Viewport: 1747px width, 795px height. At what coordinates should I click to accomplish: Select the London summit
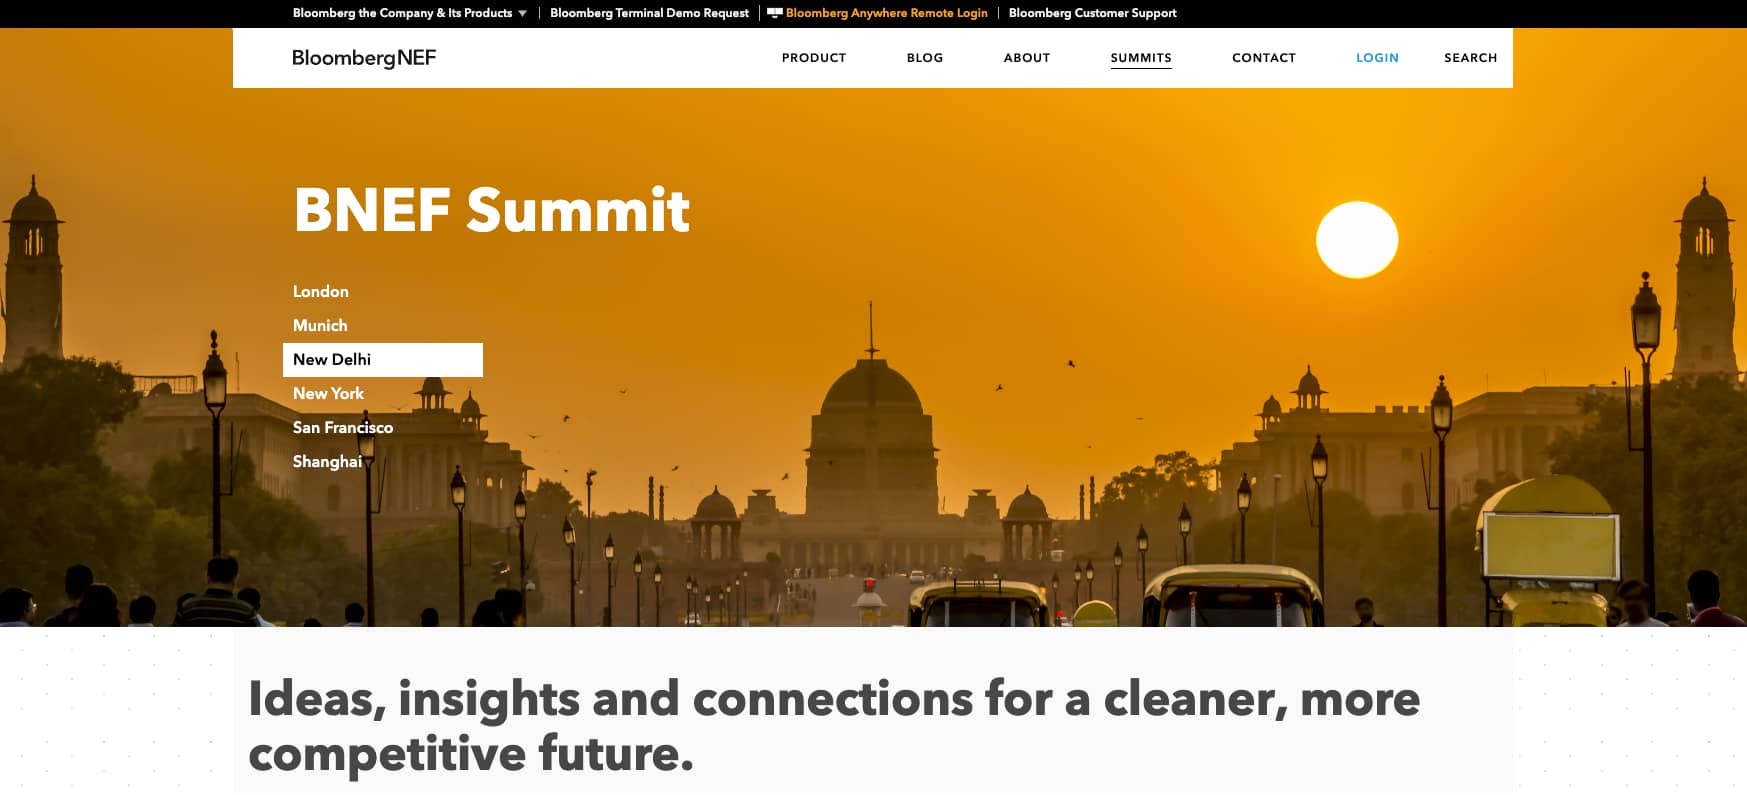pos(321,292)
